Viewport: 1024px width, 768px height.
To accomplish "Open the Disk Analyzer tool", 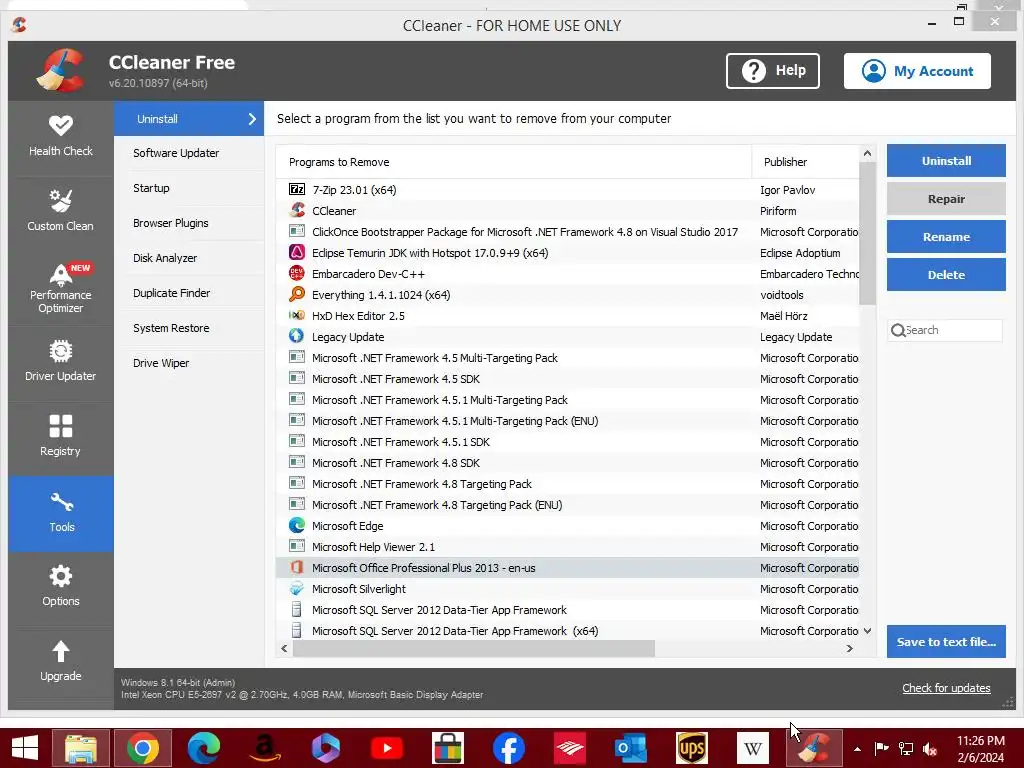I will coord(189,258).
